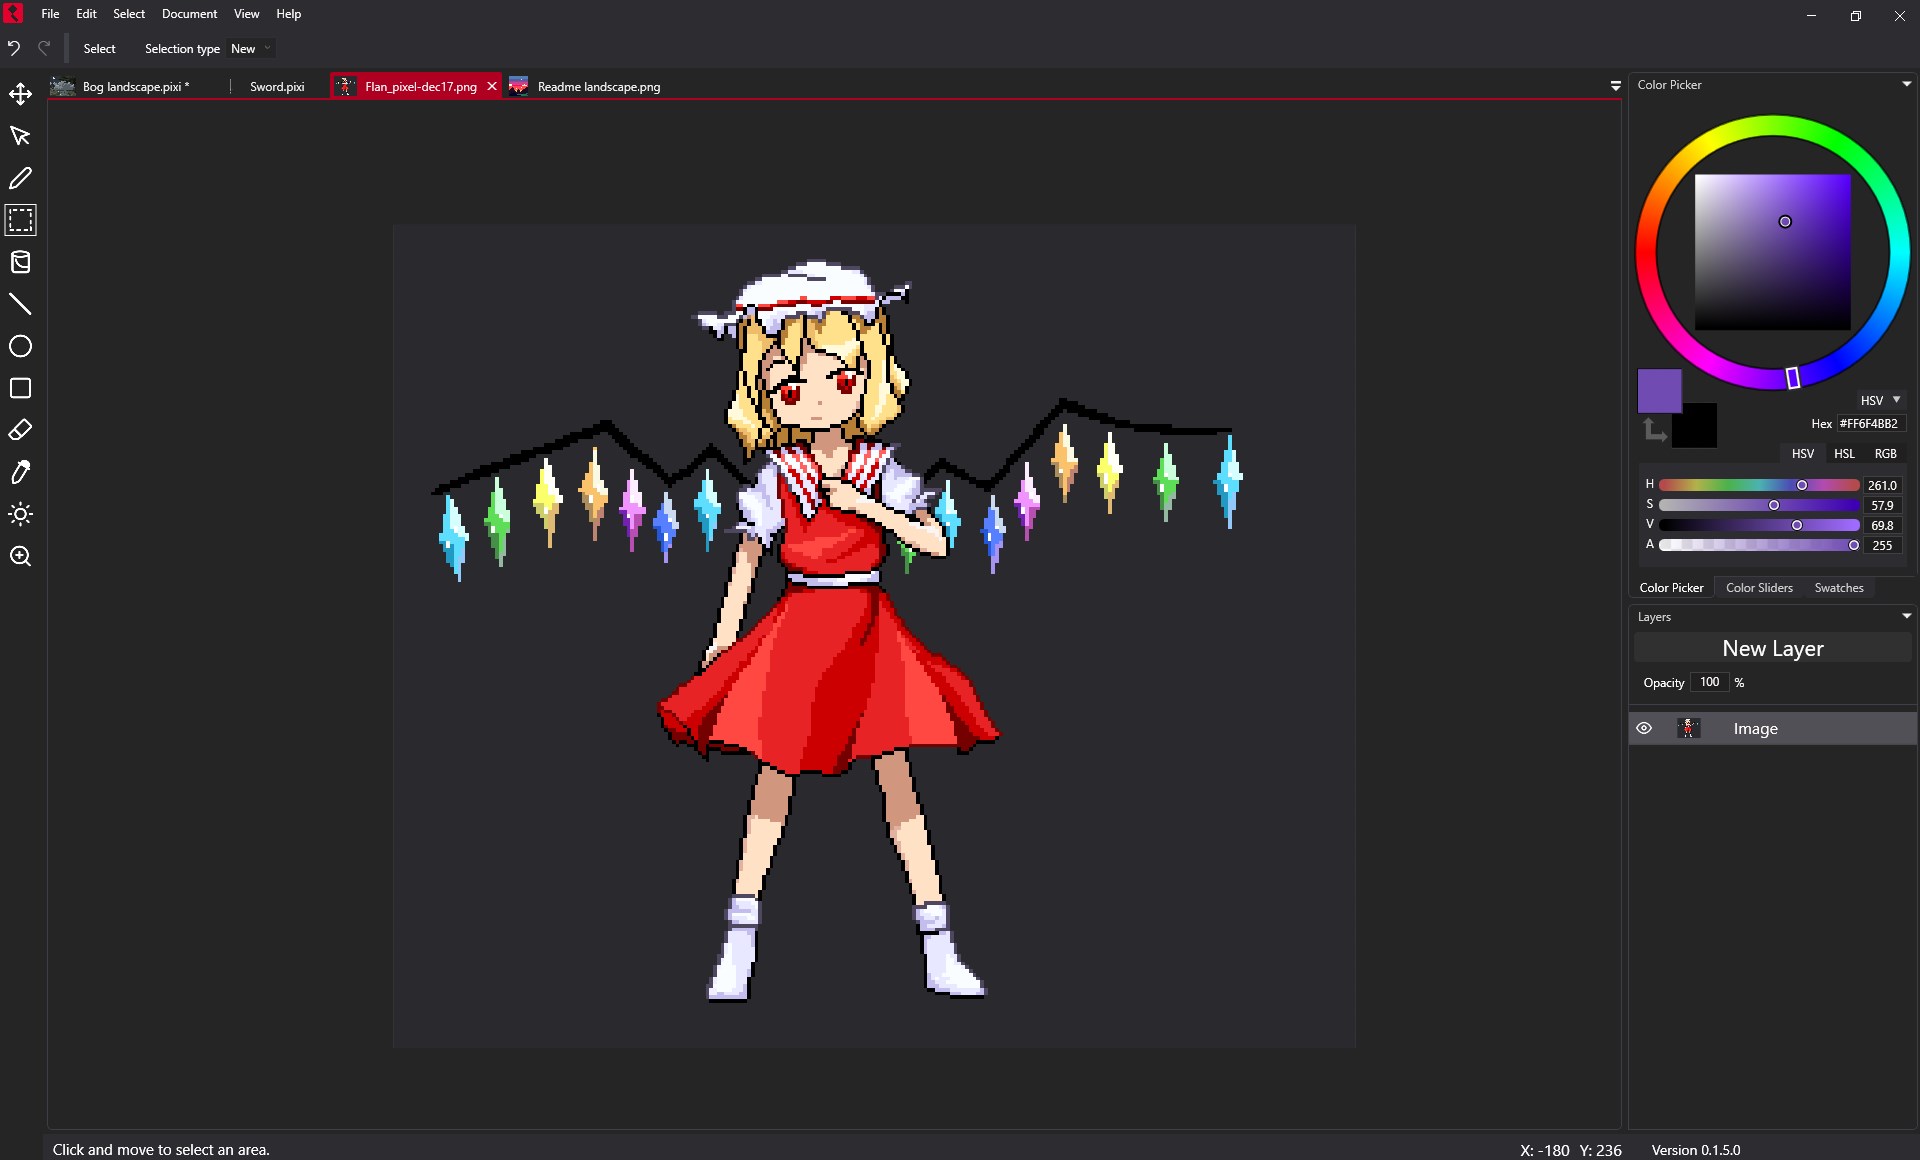Toggle visibility of the Image layer
The image size is (1920, 1160).
pos(1644,728)
